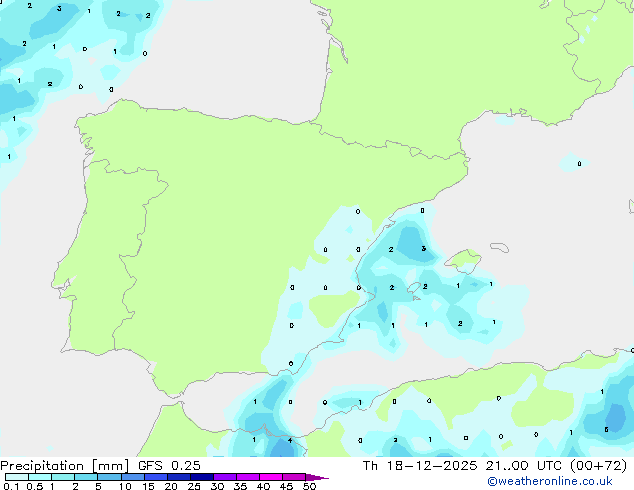Open the weatheronline.co.uk copyright link

tap(550, 481)
